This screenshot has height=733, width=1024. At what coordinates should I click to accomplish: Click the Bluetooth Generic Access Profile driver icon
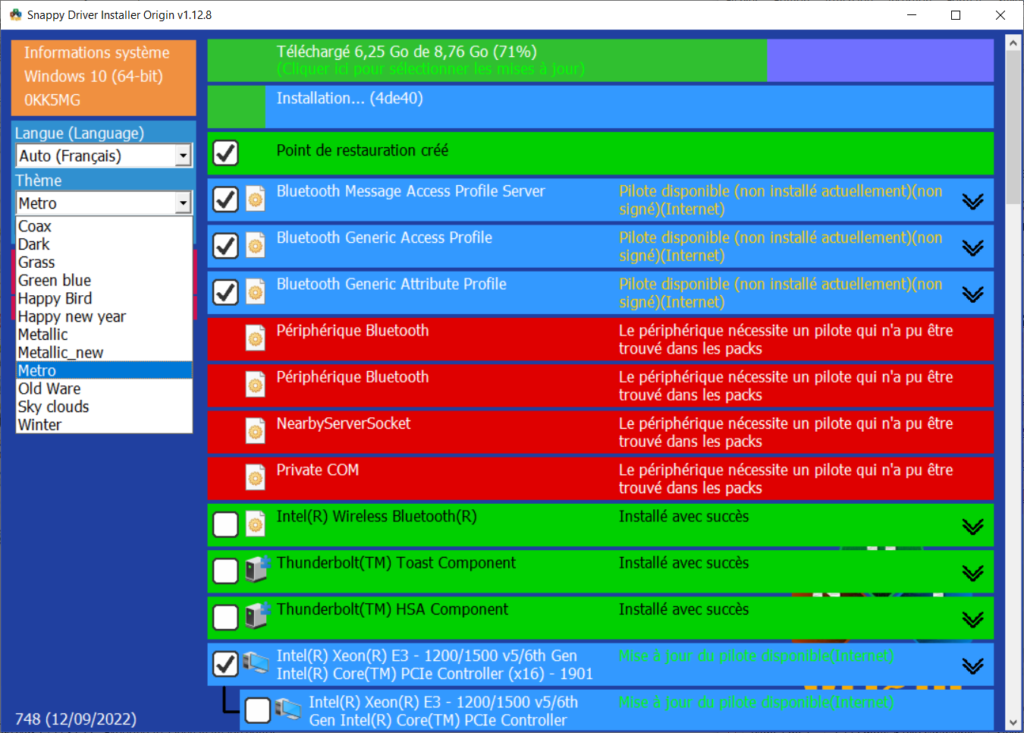pyautogui.click(x=255, y=246)
